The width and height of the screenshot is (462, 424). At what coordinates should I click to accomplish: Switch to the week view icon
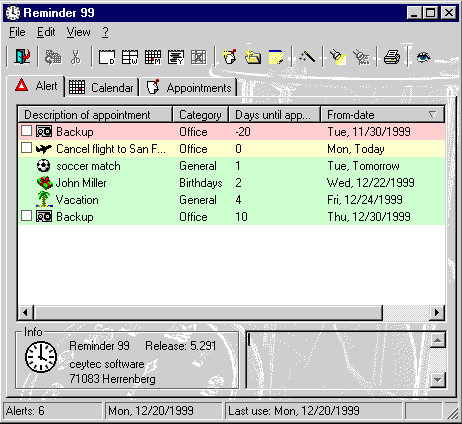(130, 57)
